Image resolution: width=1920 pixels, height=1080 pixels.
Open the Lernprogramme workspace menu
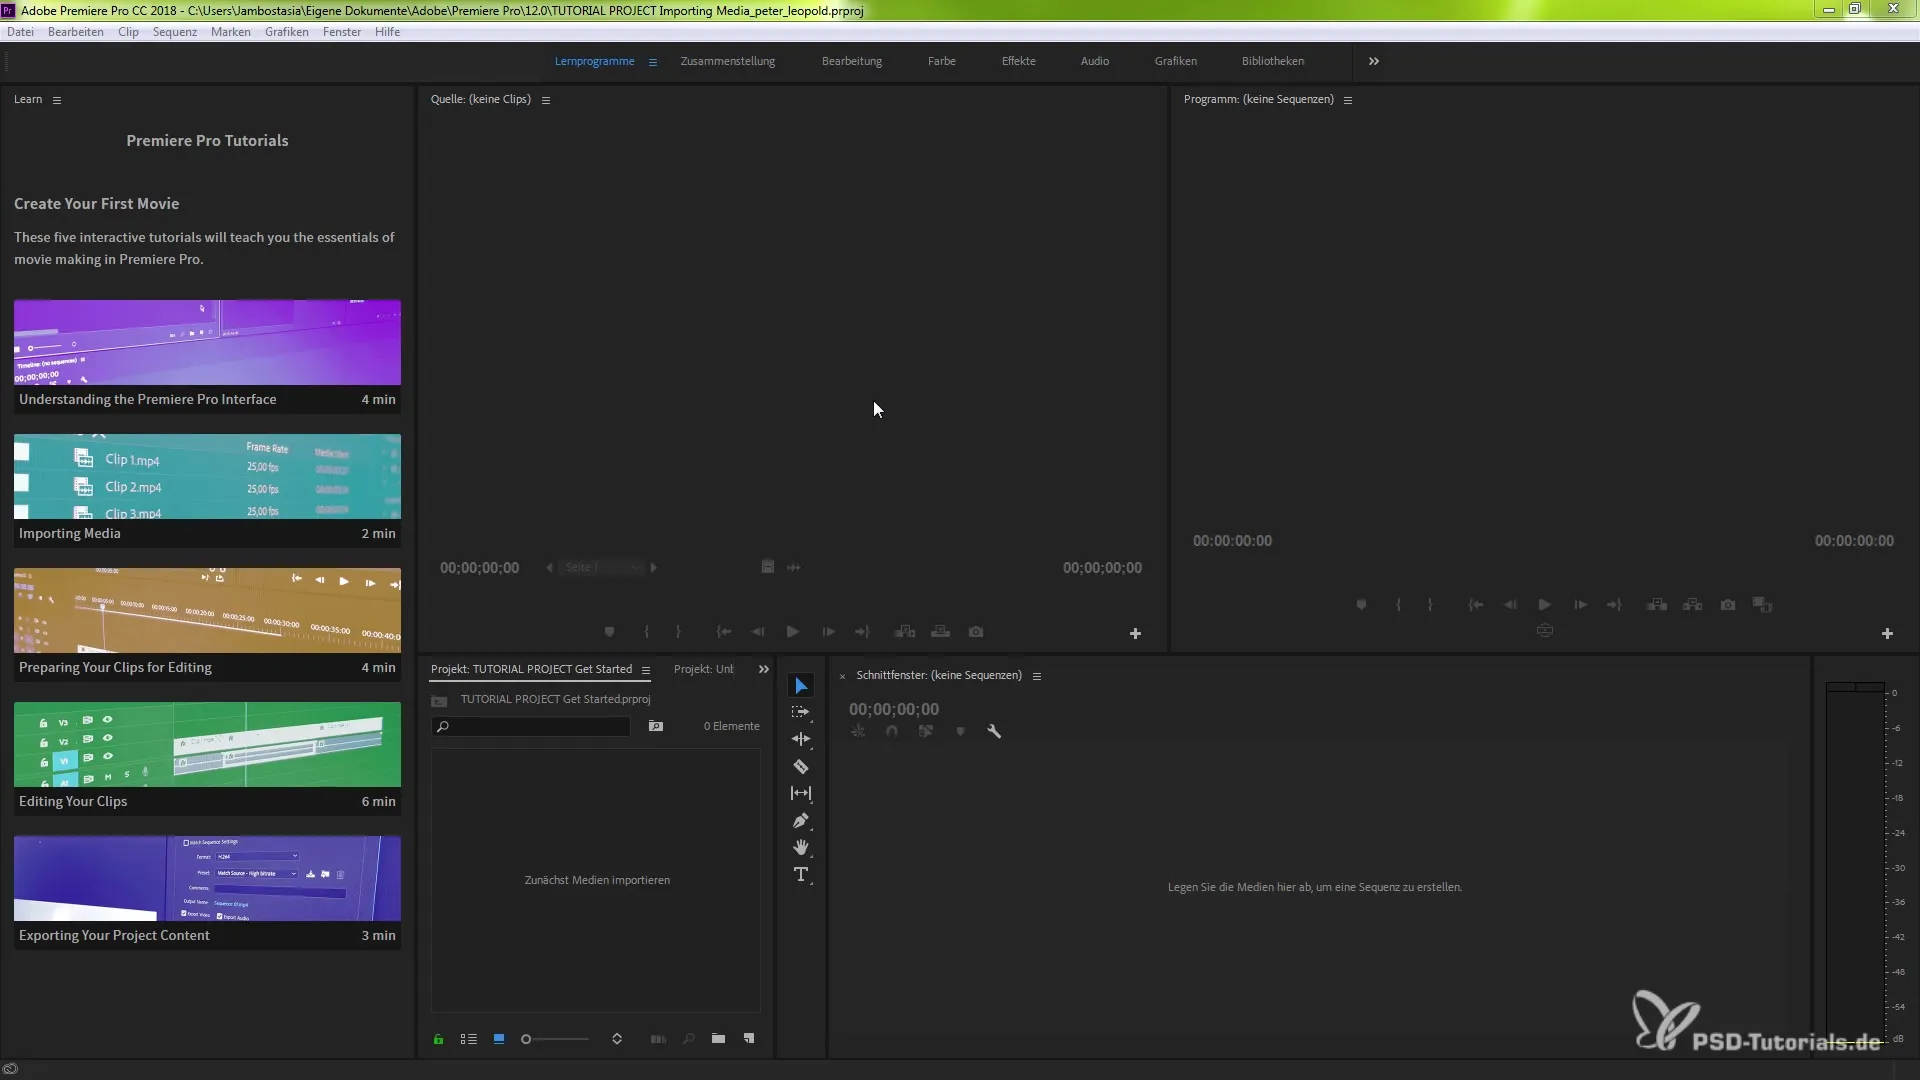tap(653, 62)
